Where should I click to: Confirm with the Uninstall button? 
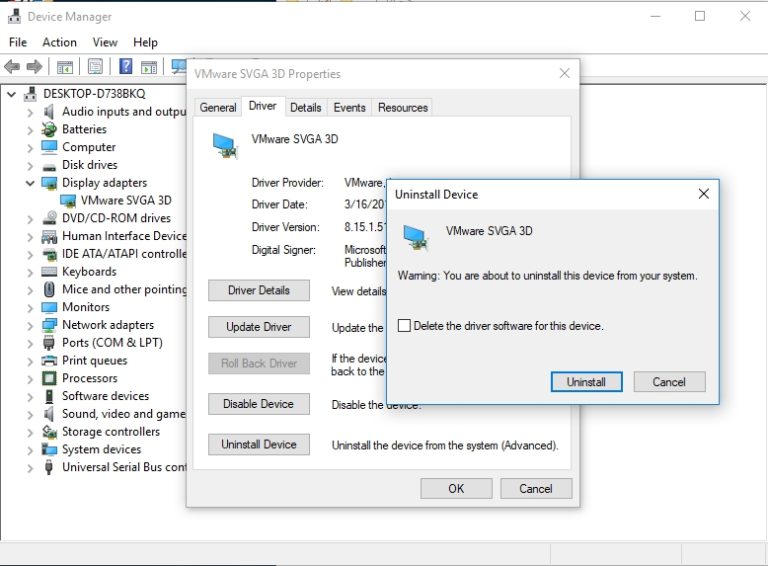pos(586,382)
